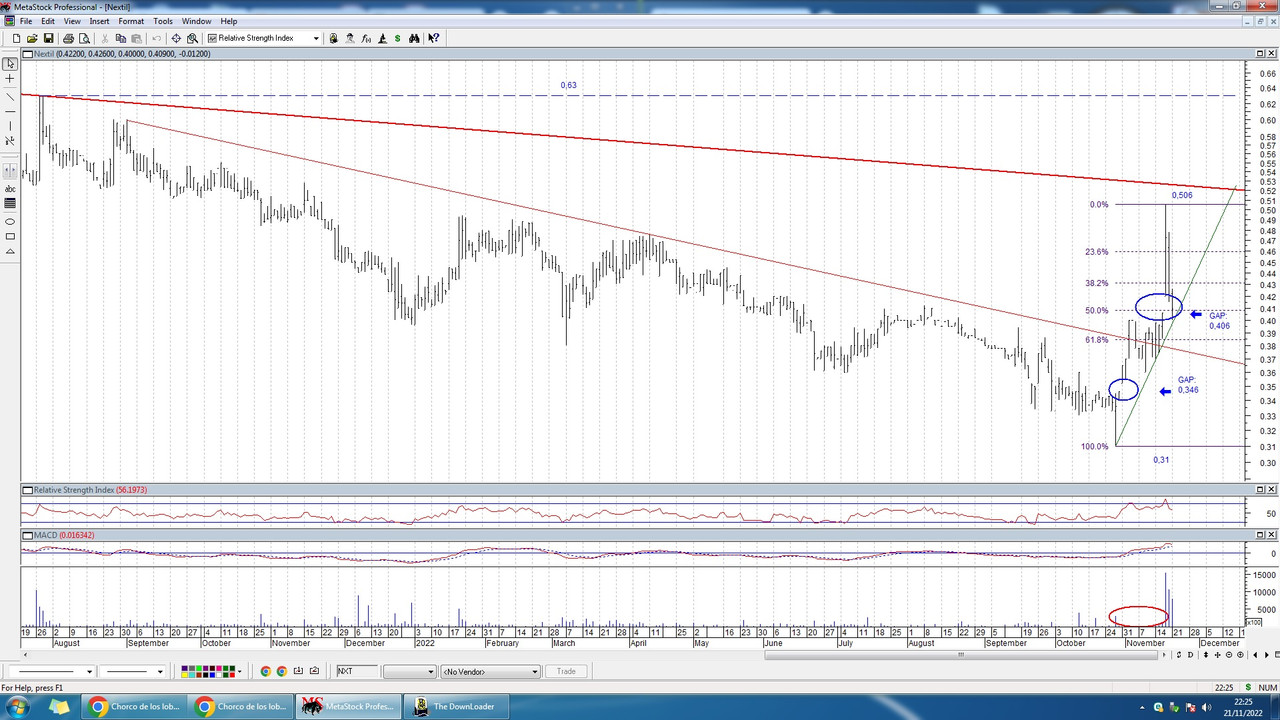1280x720 pixels.
Task: Click Relative Strength Index panel title
Action: click(x=88, y=490)
